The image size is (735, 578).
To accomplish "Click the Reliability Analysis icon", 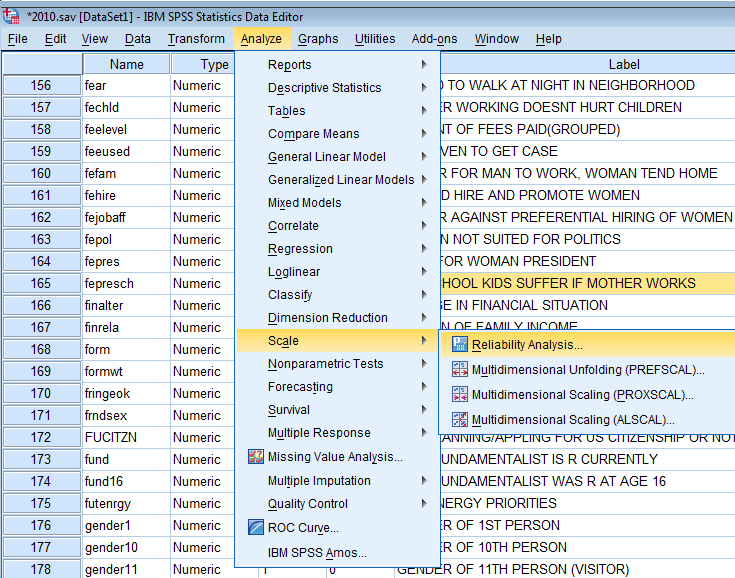I will pyautogui.click(x=460, y=345).
